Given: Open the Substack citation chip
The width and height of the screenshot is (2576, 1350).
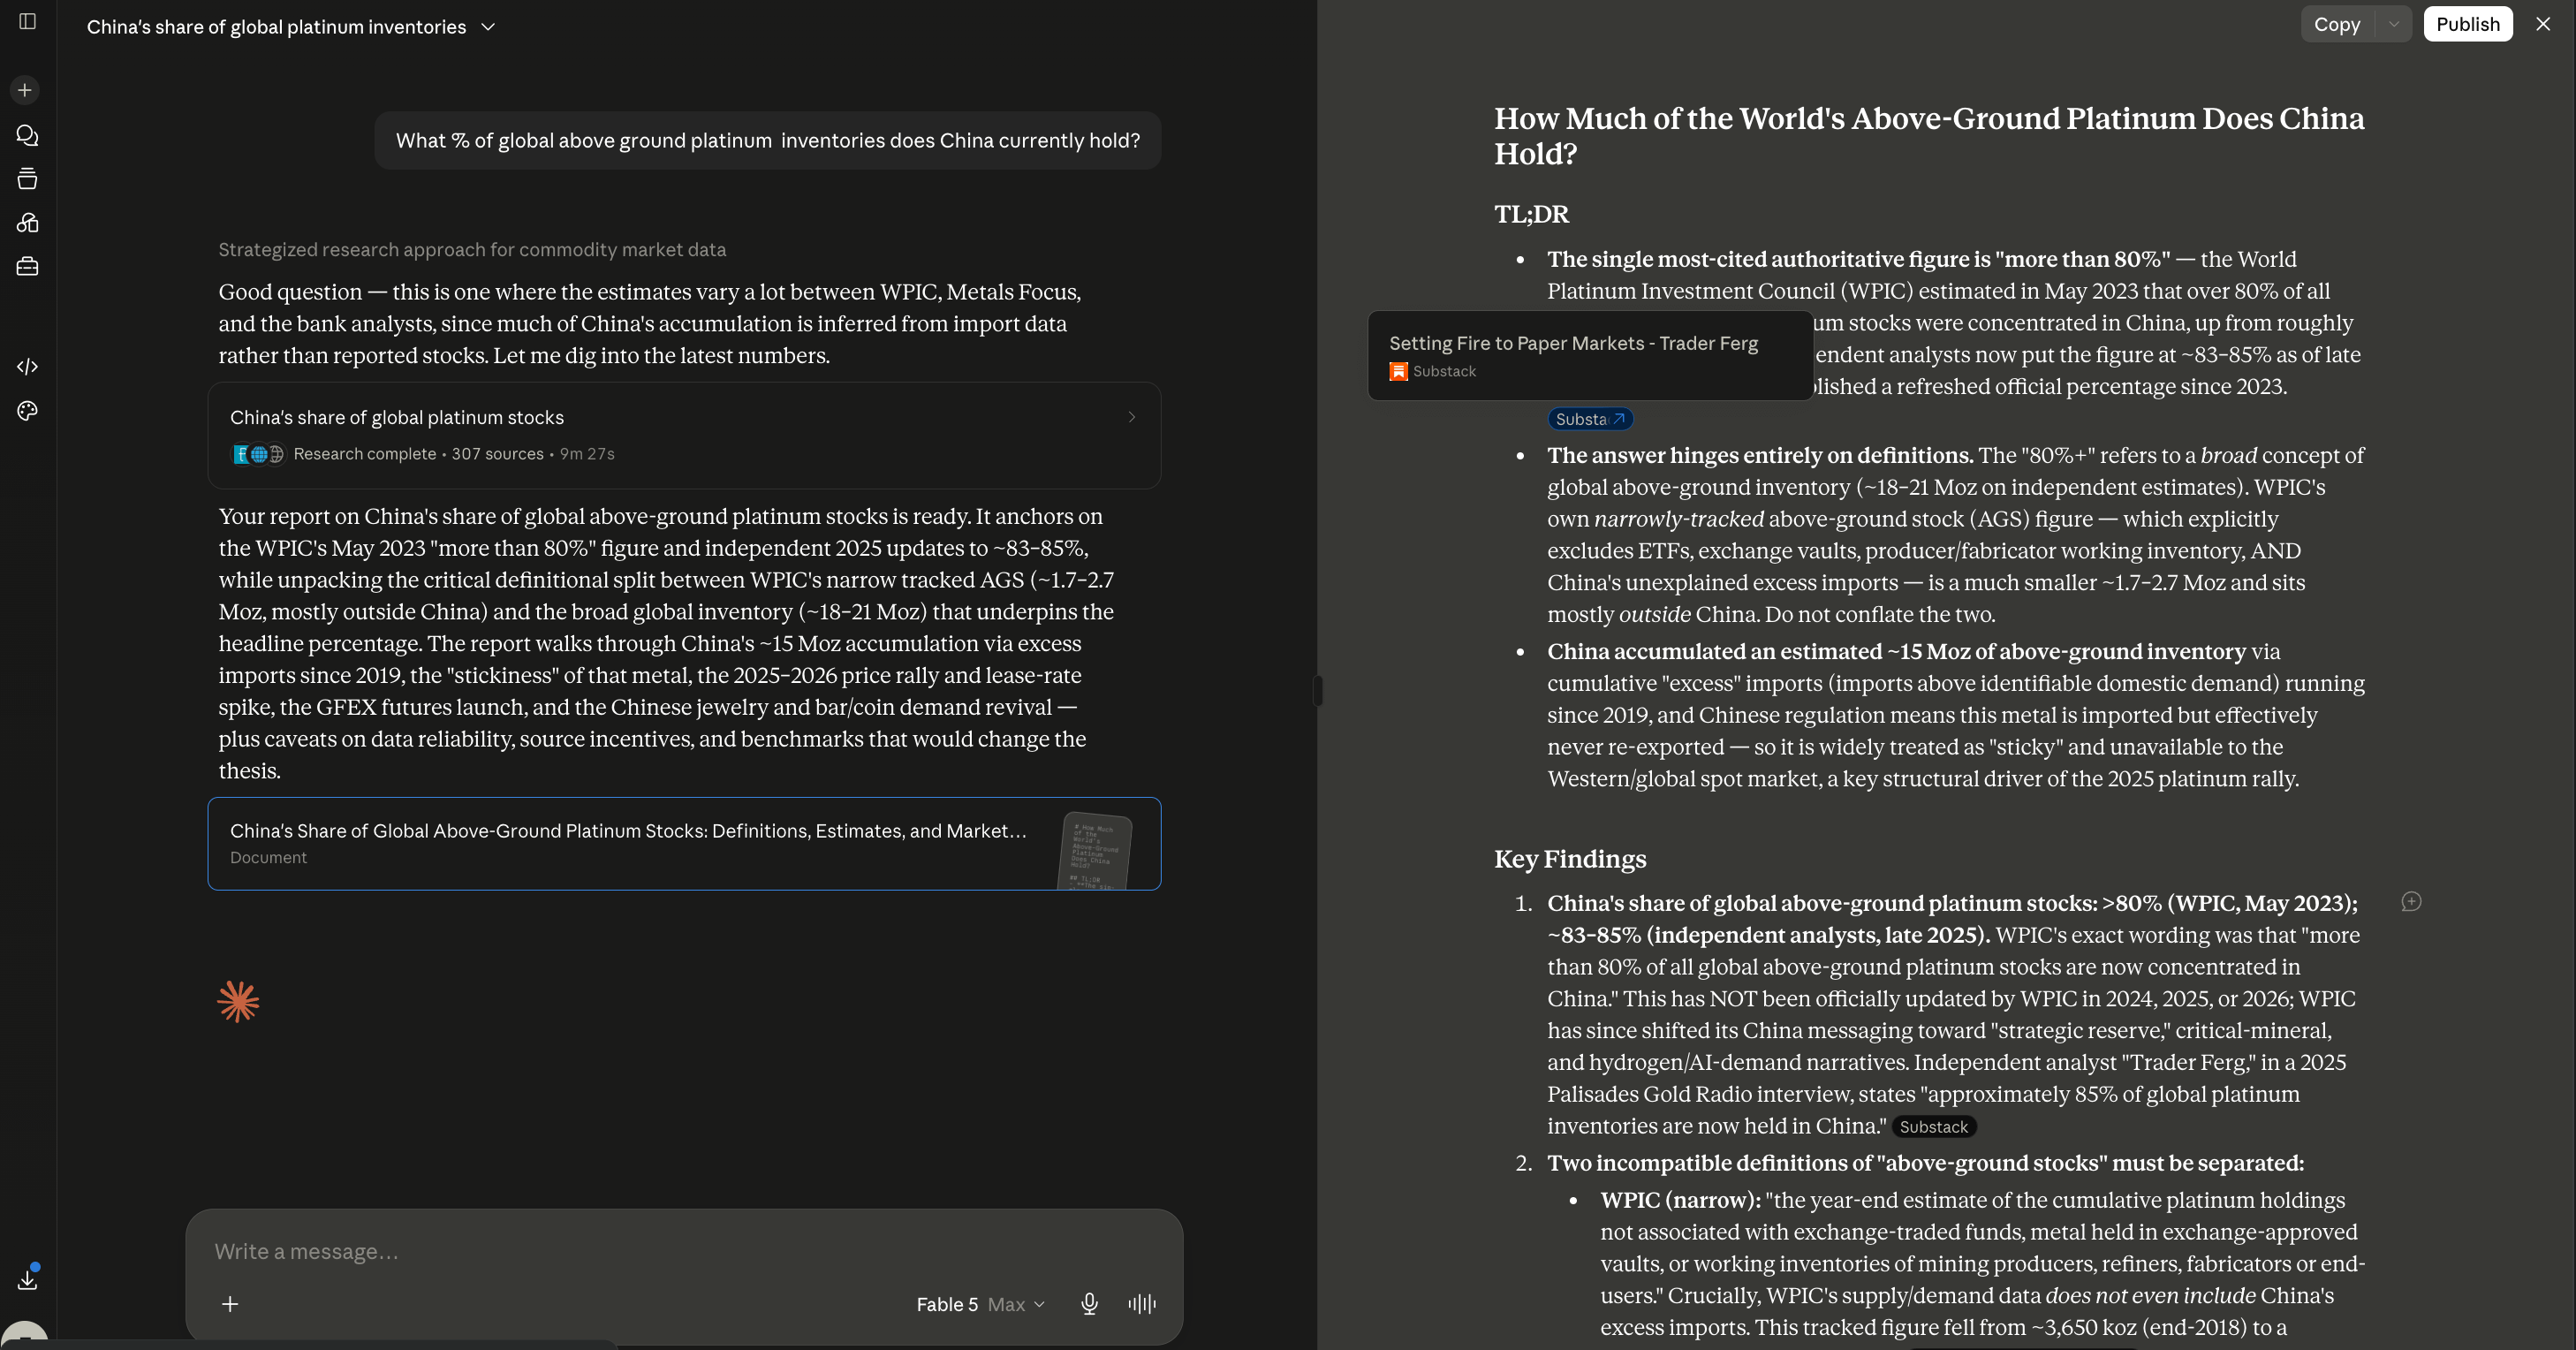Looking at the screenshot, I should point(1933,1127).
